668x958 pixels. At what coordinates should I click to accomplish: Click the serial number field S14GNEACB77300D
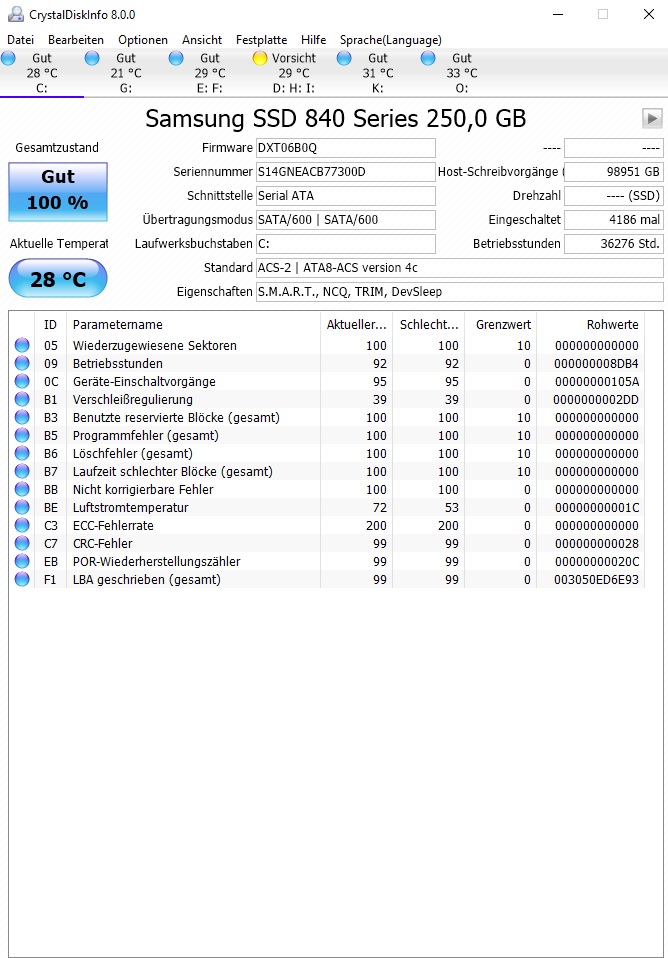(x=345, y=172)
